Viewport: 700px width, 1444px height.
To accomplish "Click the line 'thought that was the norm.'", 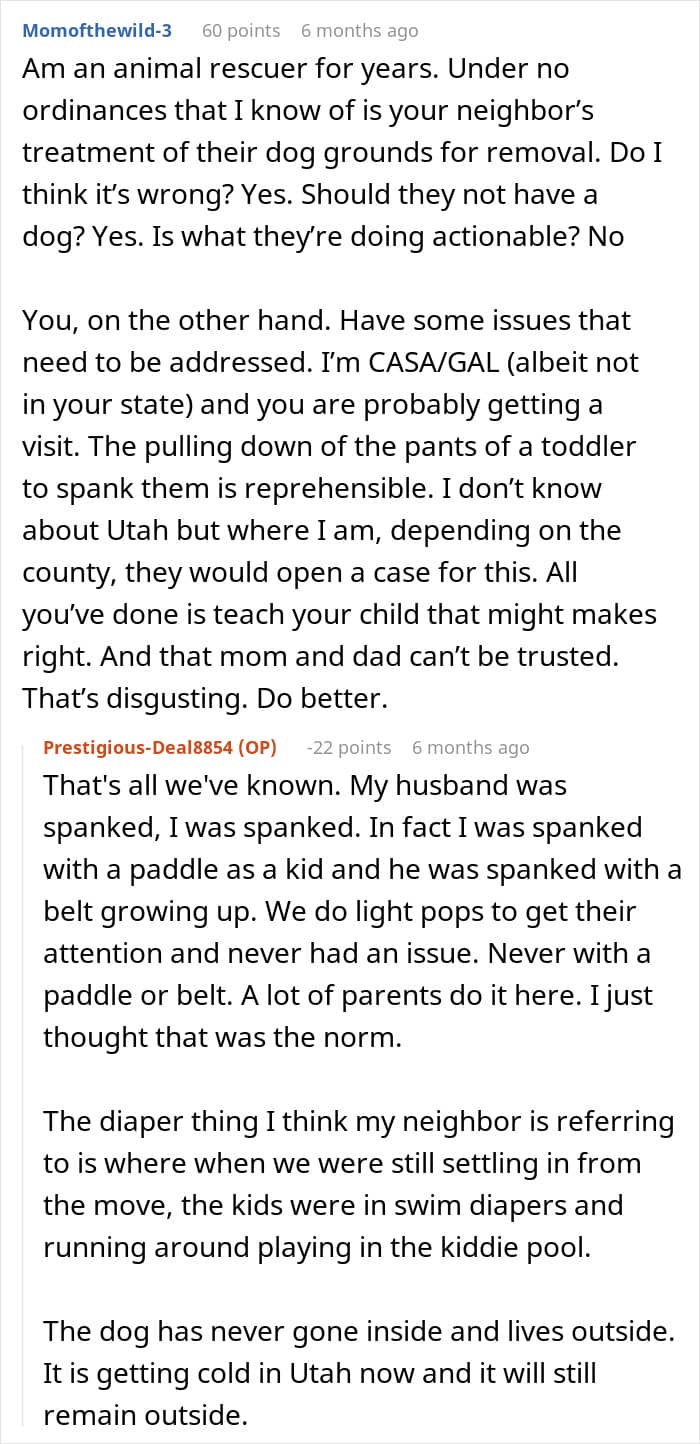I will click(x=222, y=1037).
